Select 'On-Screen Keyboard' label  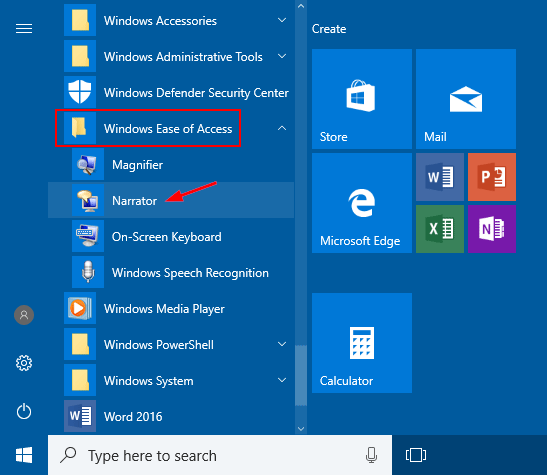tap(167, 237)
